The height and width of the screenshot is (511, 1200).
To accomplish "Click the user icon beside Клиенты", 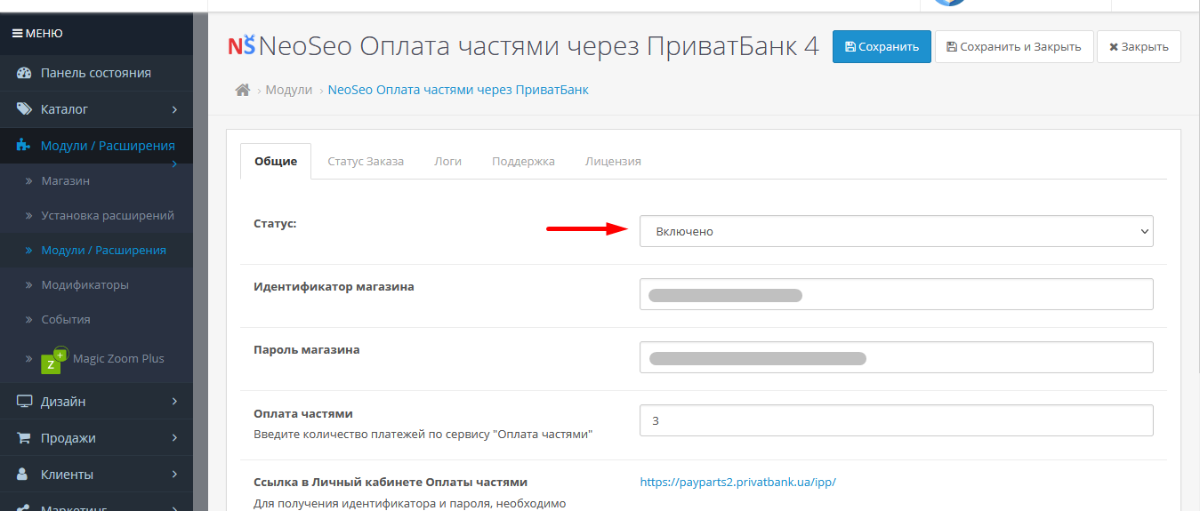I will tap(24, 474).
